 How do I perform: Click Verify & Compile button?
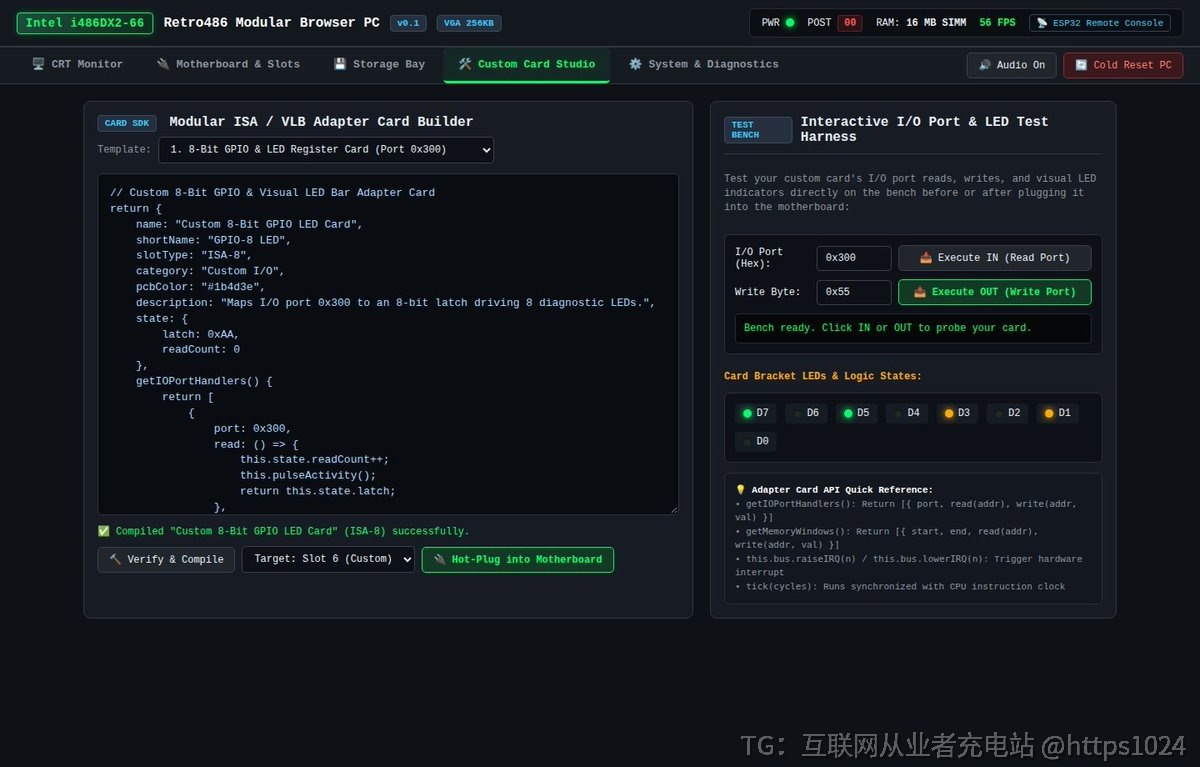point(166,560)
